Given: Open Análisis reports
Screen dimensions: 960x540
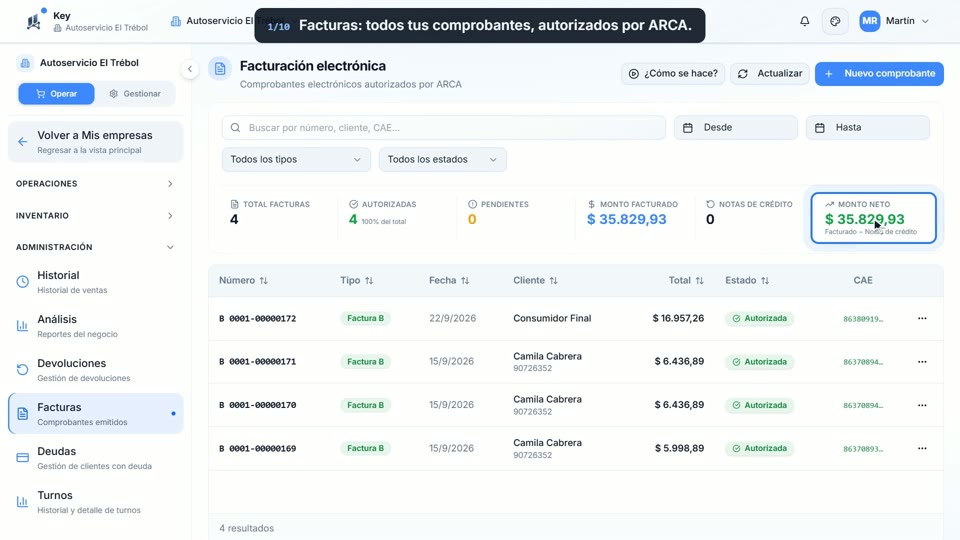Looking at the screenshot, I should point(96,326).
